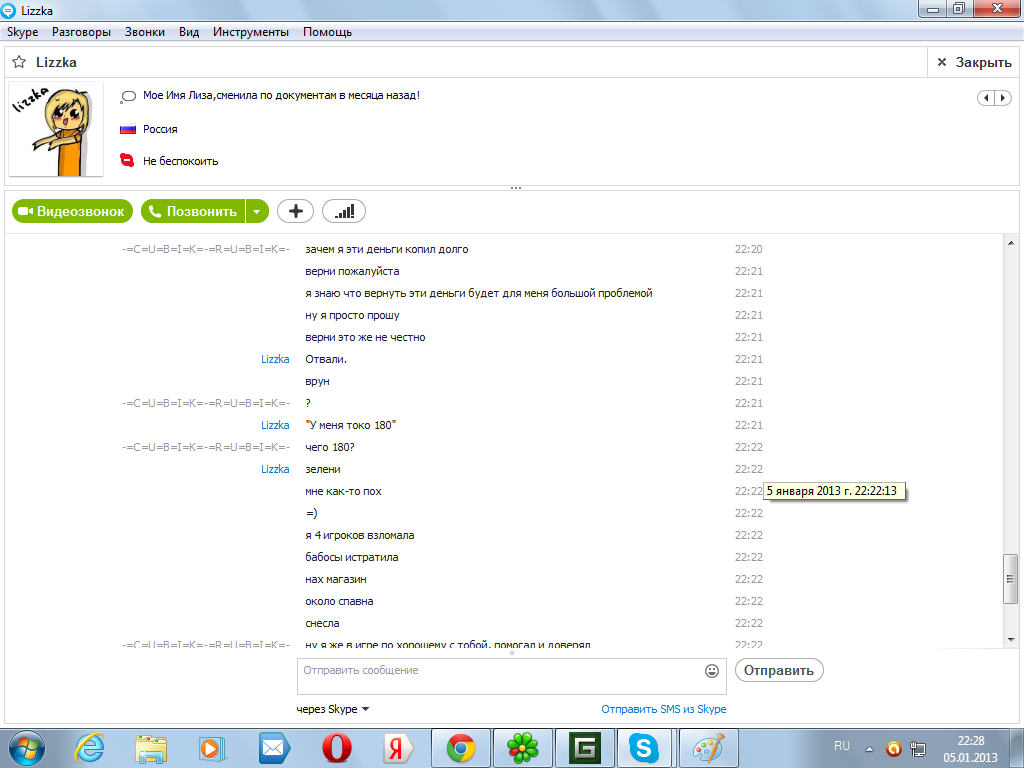Click the message input field
Screen dimensions: 1024x768
pyautogui.click(x=500, y=675)
